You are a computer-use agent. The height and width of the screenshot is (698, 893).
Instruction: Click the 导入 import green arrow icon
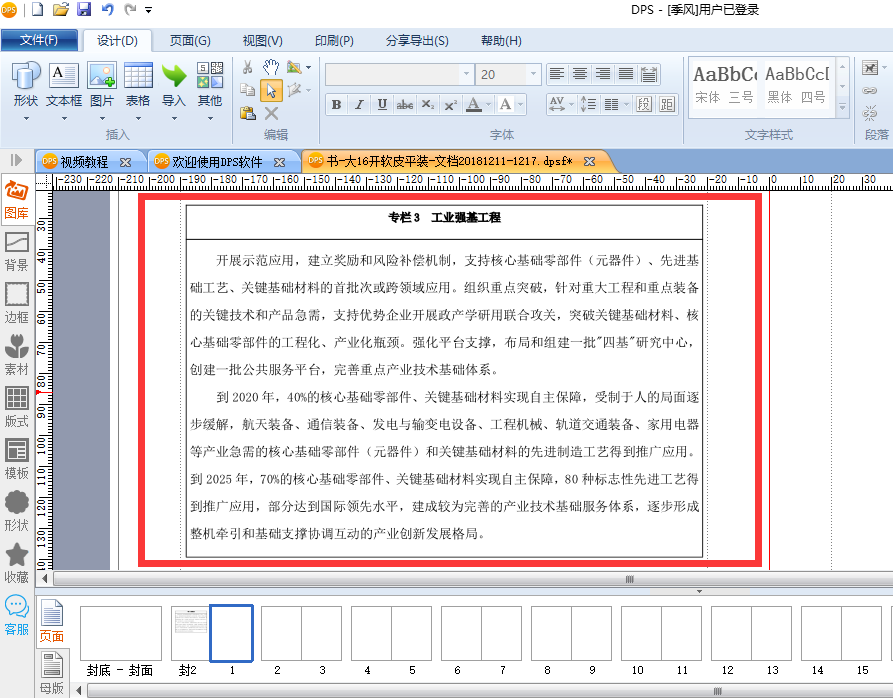[x=174, y=85]
